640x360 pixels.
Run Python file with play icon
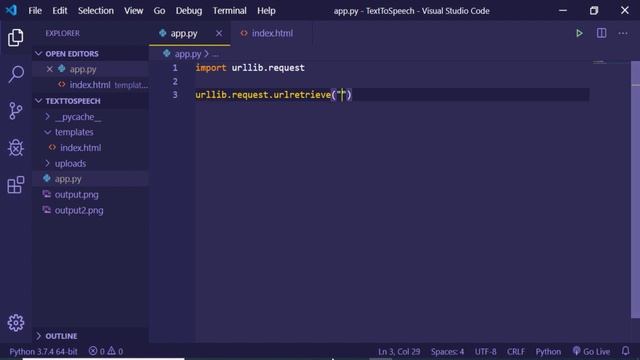click(x=579, y=33)
